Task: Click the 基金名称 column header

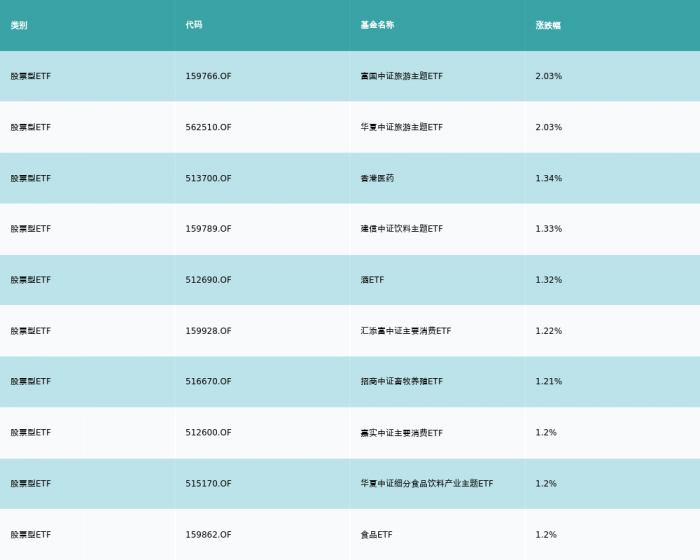Action: 377,25
